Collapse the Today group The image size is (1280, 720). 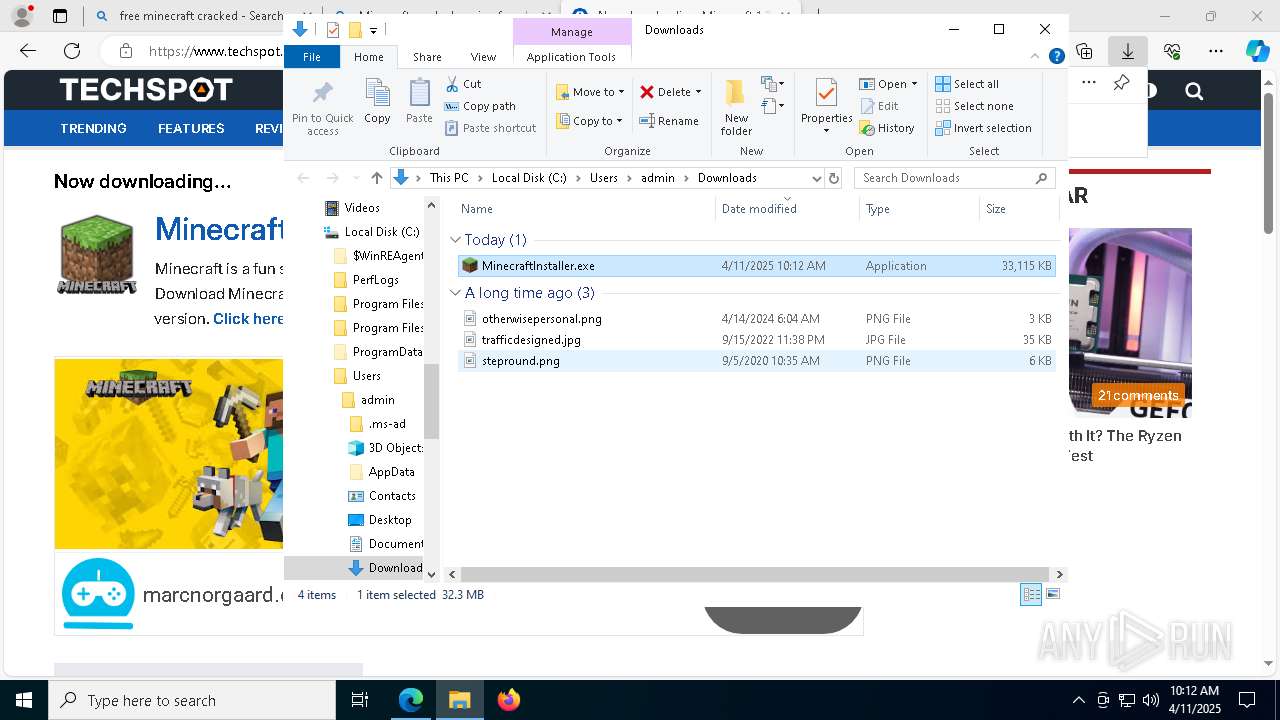click(x=456, y=240)
